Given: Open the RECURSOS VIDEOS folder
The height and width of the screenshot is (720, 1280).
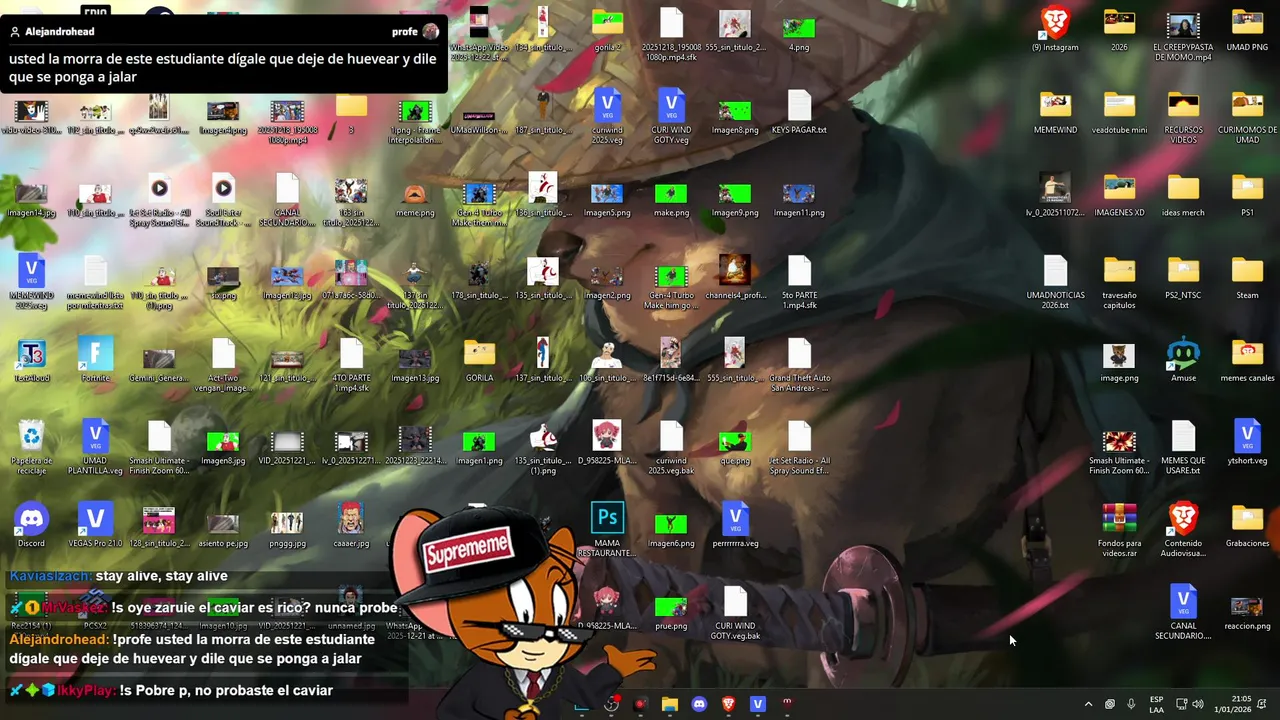Looking at the screenshot, I should [x=1183, y=118].
